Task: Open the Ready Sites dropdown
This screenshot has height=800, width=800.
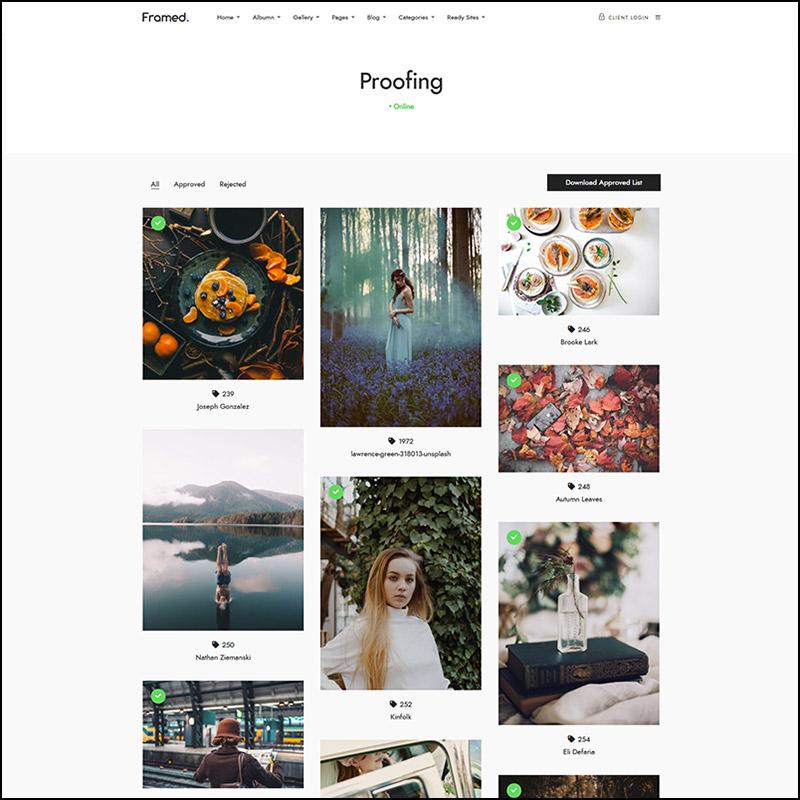Action: pos(466,17)
